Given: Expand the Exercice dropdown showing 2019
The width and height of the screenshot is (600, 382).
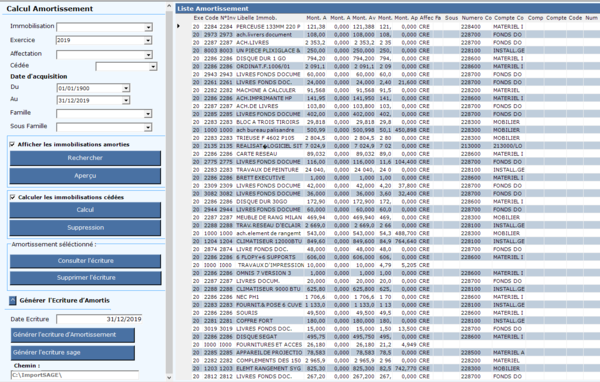Looking at the screenshot, I should pyautogui.click(x=148, y=41).
